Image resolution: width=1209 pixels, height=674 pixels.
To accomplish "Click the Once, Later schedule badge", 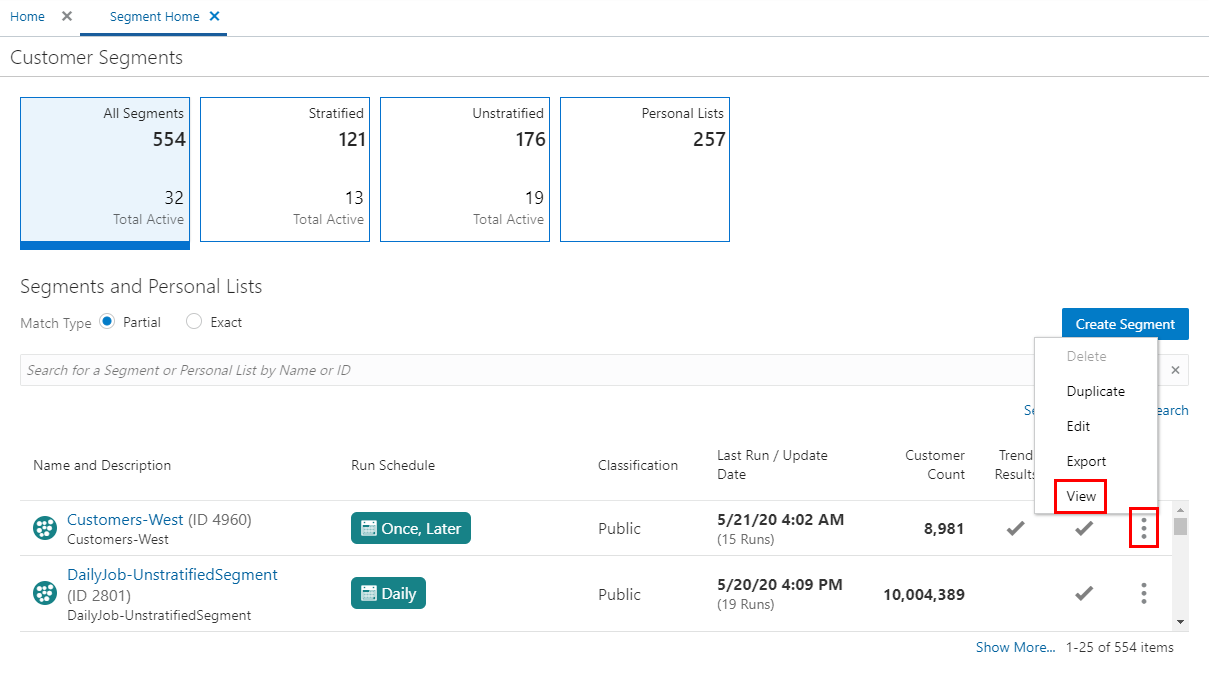I will [411, 528].
